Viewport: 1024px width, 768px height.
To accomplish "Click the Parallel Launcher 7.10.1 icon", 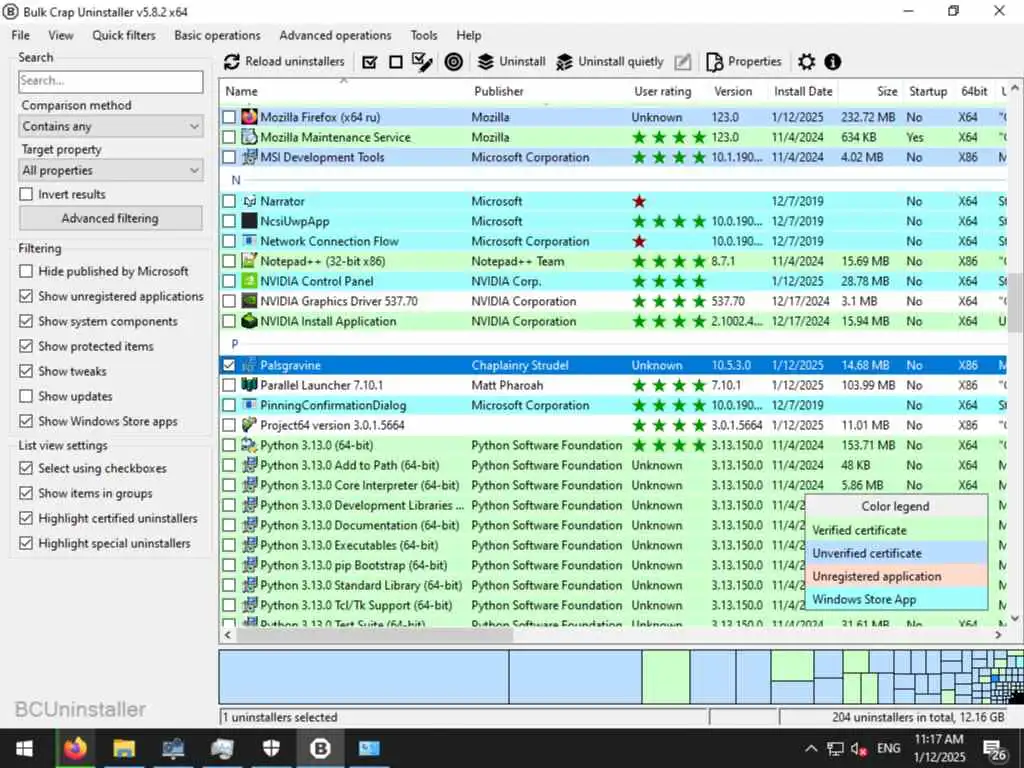I will pyautogui.click(x=249, y=385).
